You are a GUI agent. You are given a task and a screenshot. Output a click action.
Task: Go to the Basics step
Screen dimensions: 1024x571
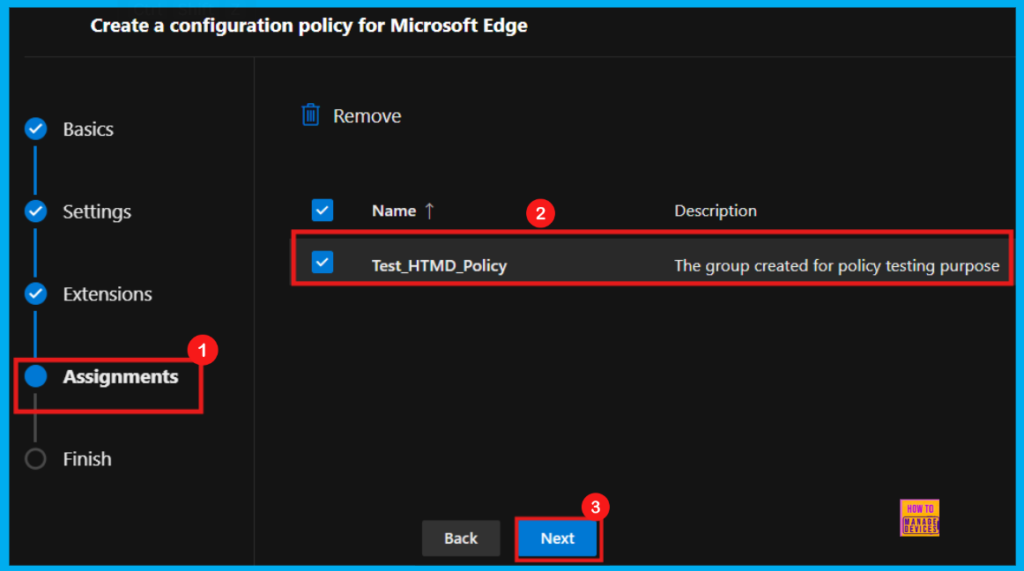(x=88, y=129)
